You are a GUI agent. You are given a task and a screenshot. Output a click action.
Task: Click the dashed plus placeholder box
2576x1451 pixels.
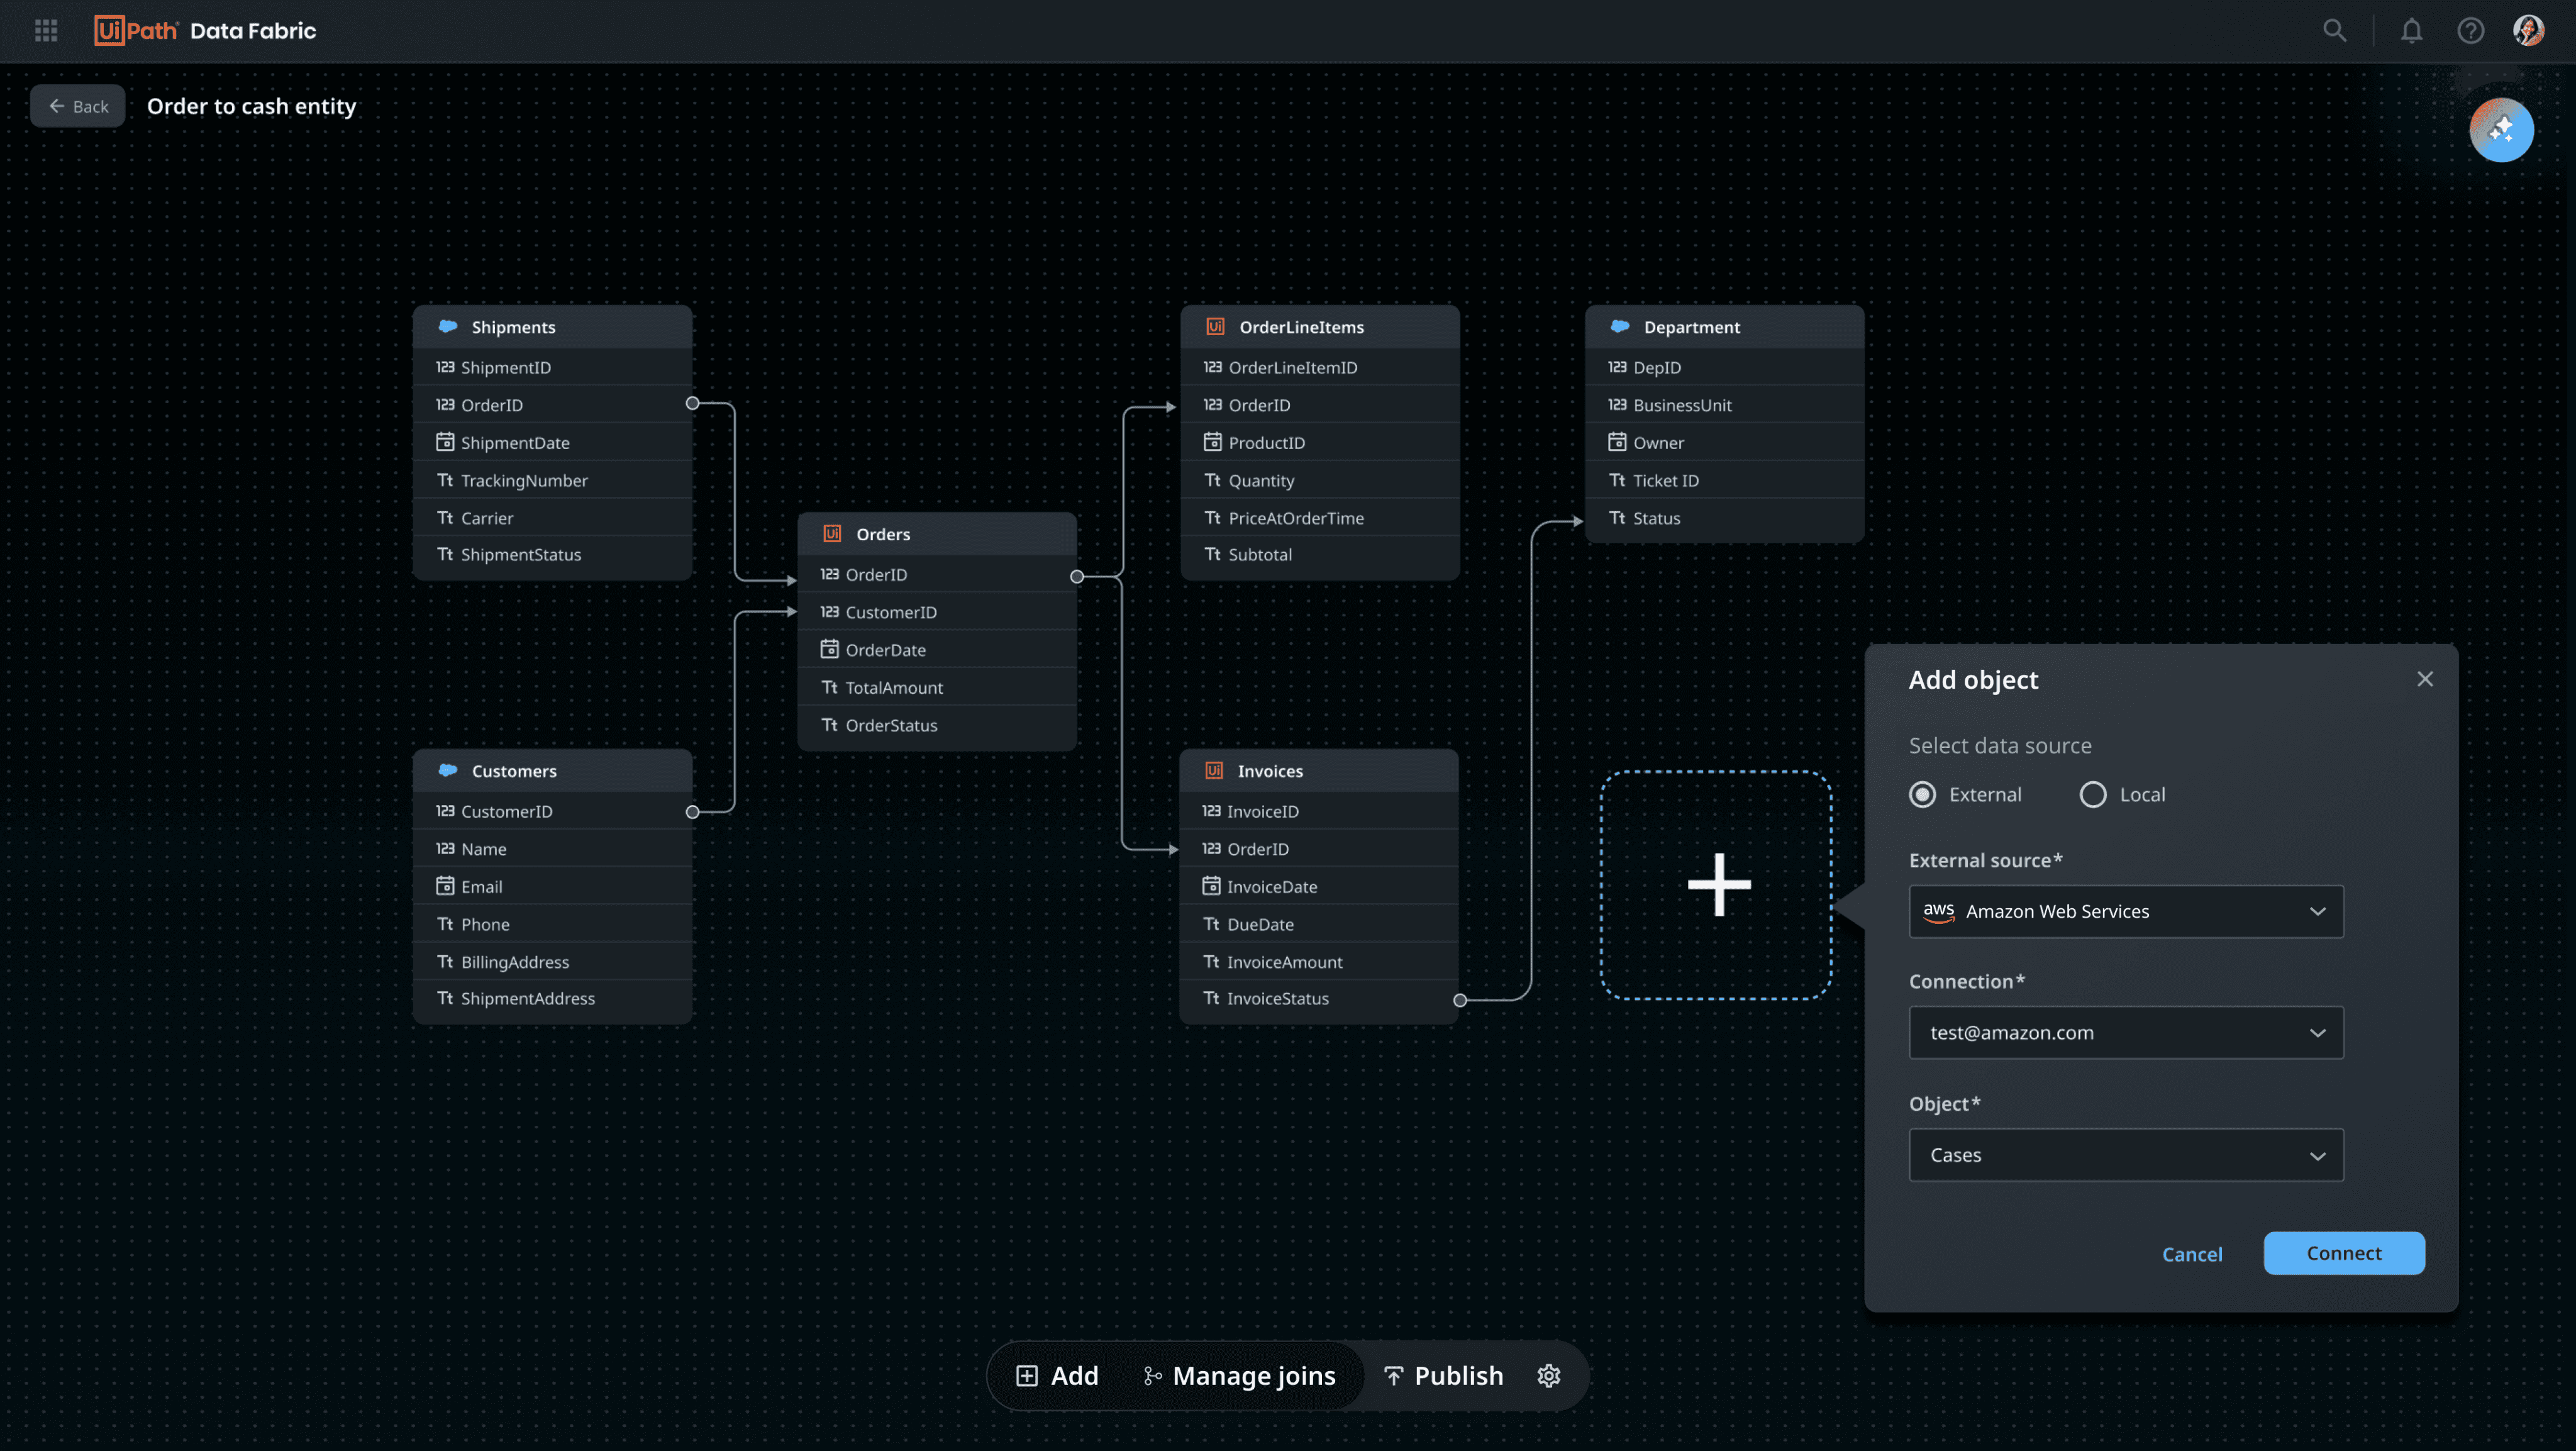click(1717, 885)
